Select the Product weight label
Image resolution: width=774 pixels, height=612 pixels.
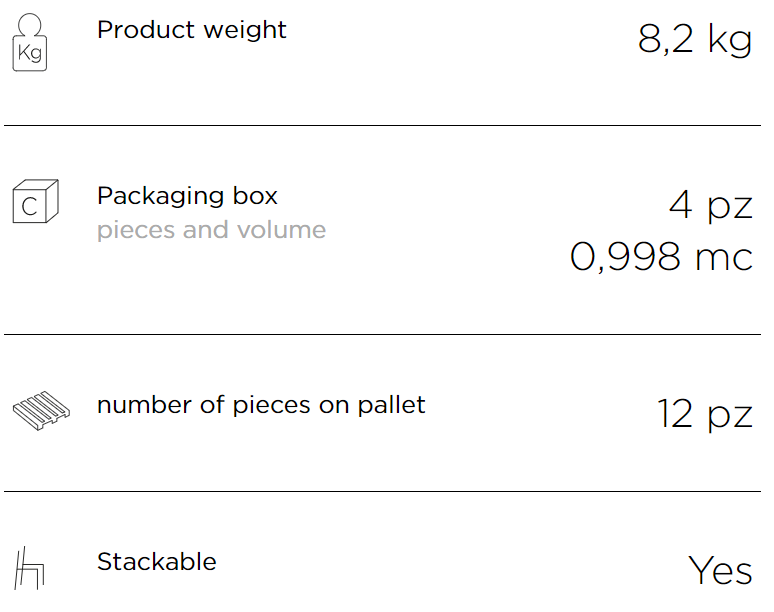tap(192, 30)
